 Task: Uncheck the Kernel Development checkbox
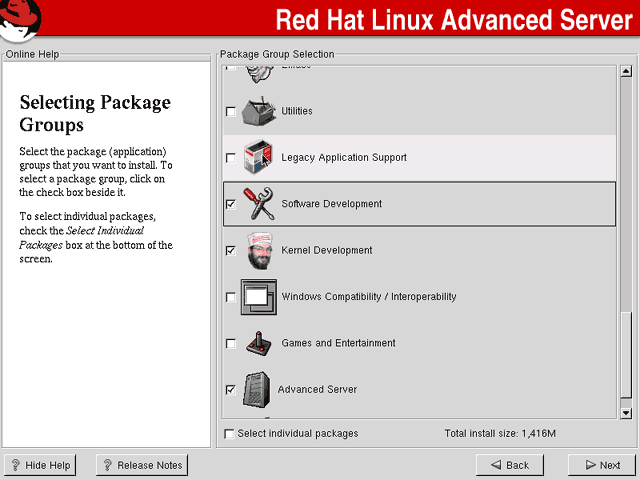[231, 251]
